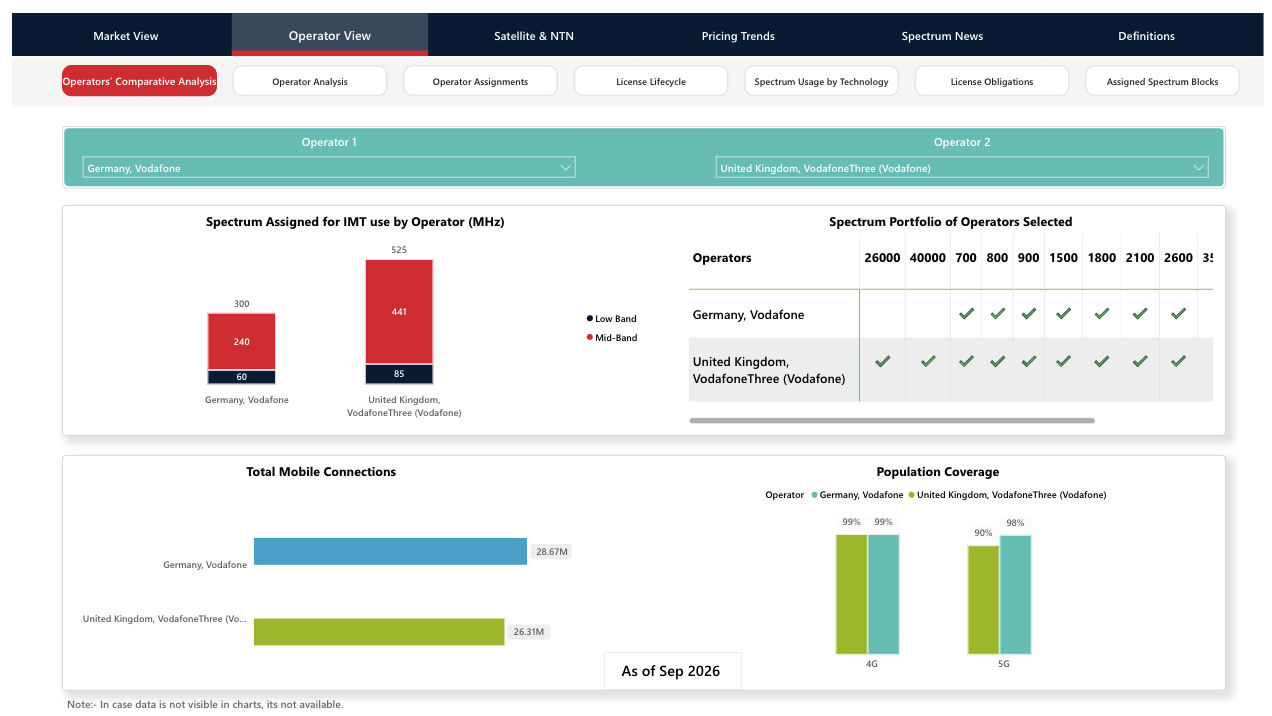The height and width of the screenshot is (716, 1272).
Task: Select Operators' Comparative Analysis button
Action: 139,81
